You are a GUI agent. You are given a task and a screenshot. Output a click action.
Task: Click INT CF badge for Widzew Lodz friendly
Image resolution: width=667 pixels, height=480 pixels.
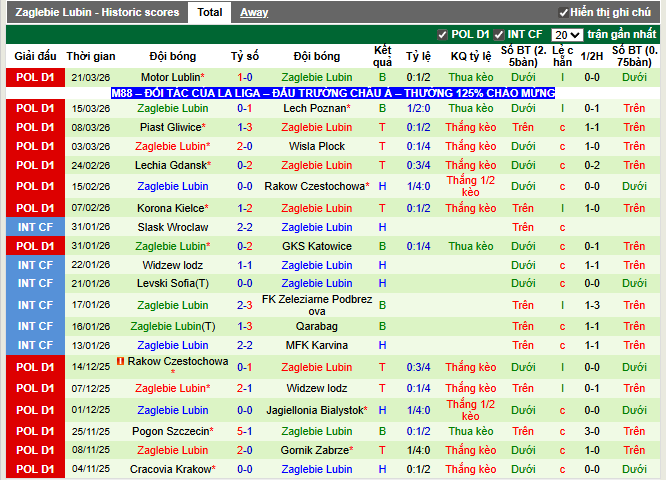click(35, 265)
